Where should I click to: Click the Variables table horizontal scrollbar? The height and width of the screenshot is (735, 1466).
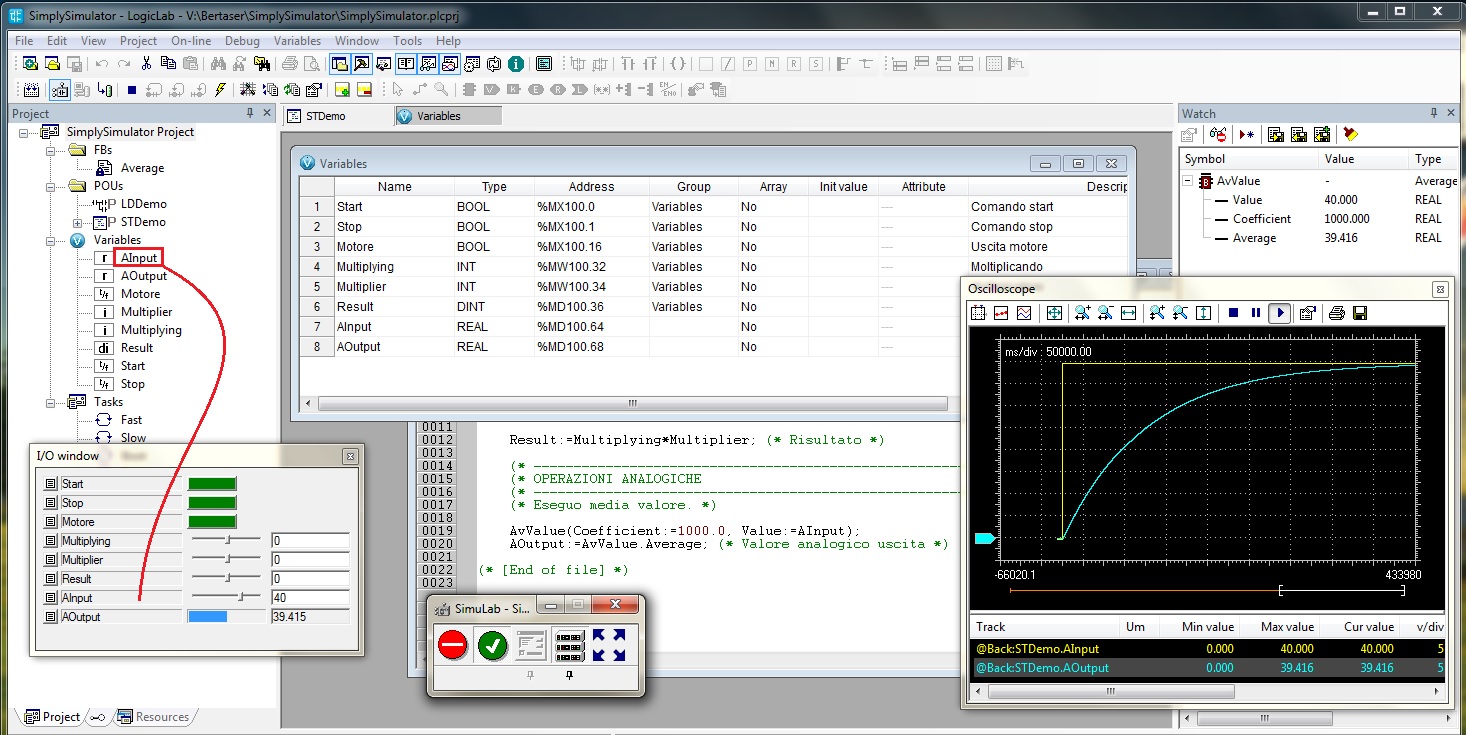coord(631,404)
